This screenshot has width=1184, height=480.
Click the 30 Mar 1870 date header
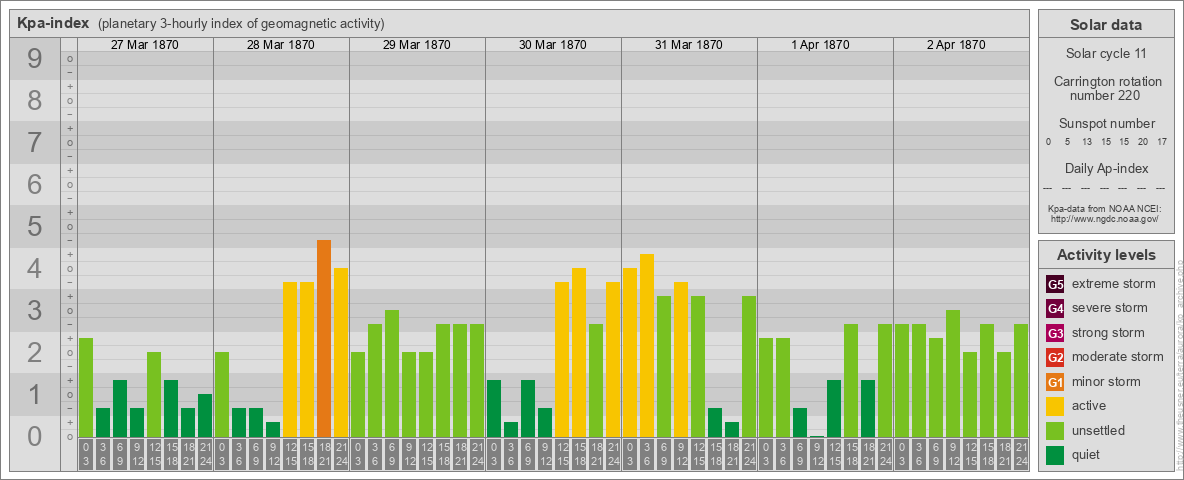pyautogui.click(x=553, y=45)
